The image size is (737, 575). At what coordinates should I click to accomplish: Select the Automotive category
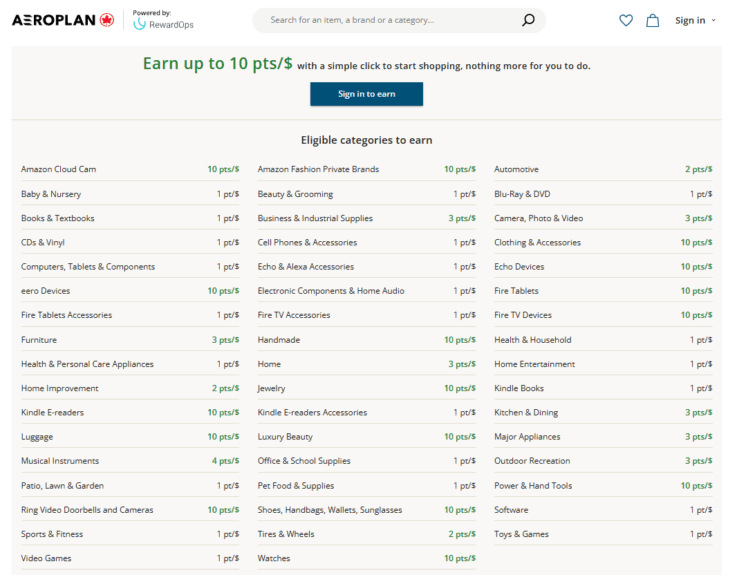(x=516, y=169)
